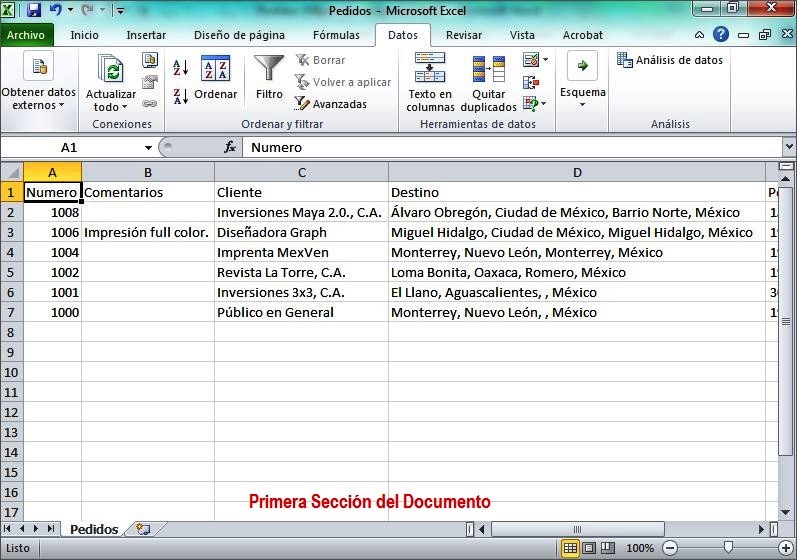Click Quitar duplicados tool
Image resolution: width=797 pixels, height=560 pixels.
pos(488,83)
